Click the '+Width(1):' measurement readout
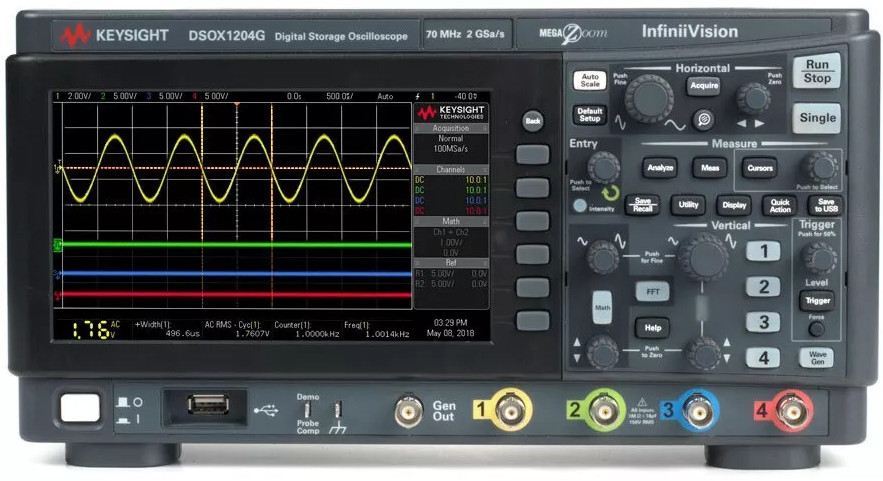 pyautogui.click(x=167, y=329)
